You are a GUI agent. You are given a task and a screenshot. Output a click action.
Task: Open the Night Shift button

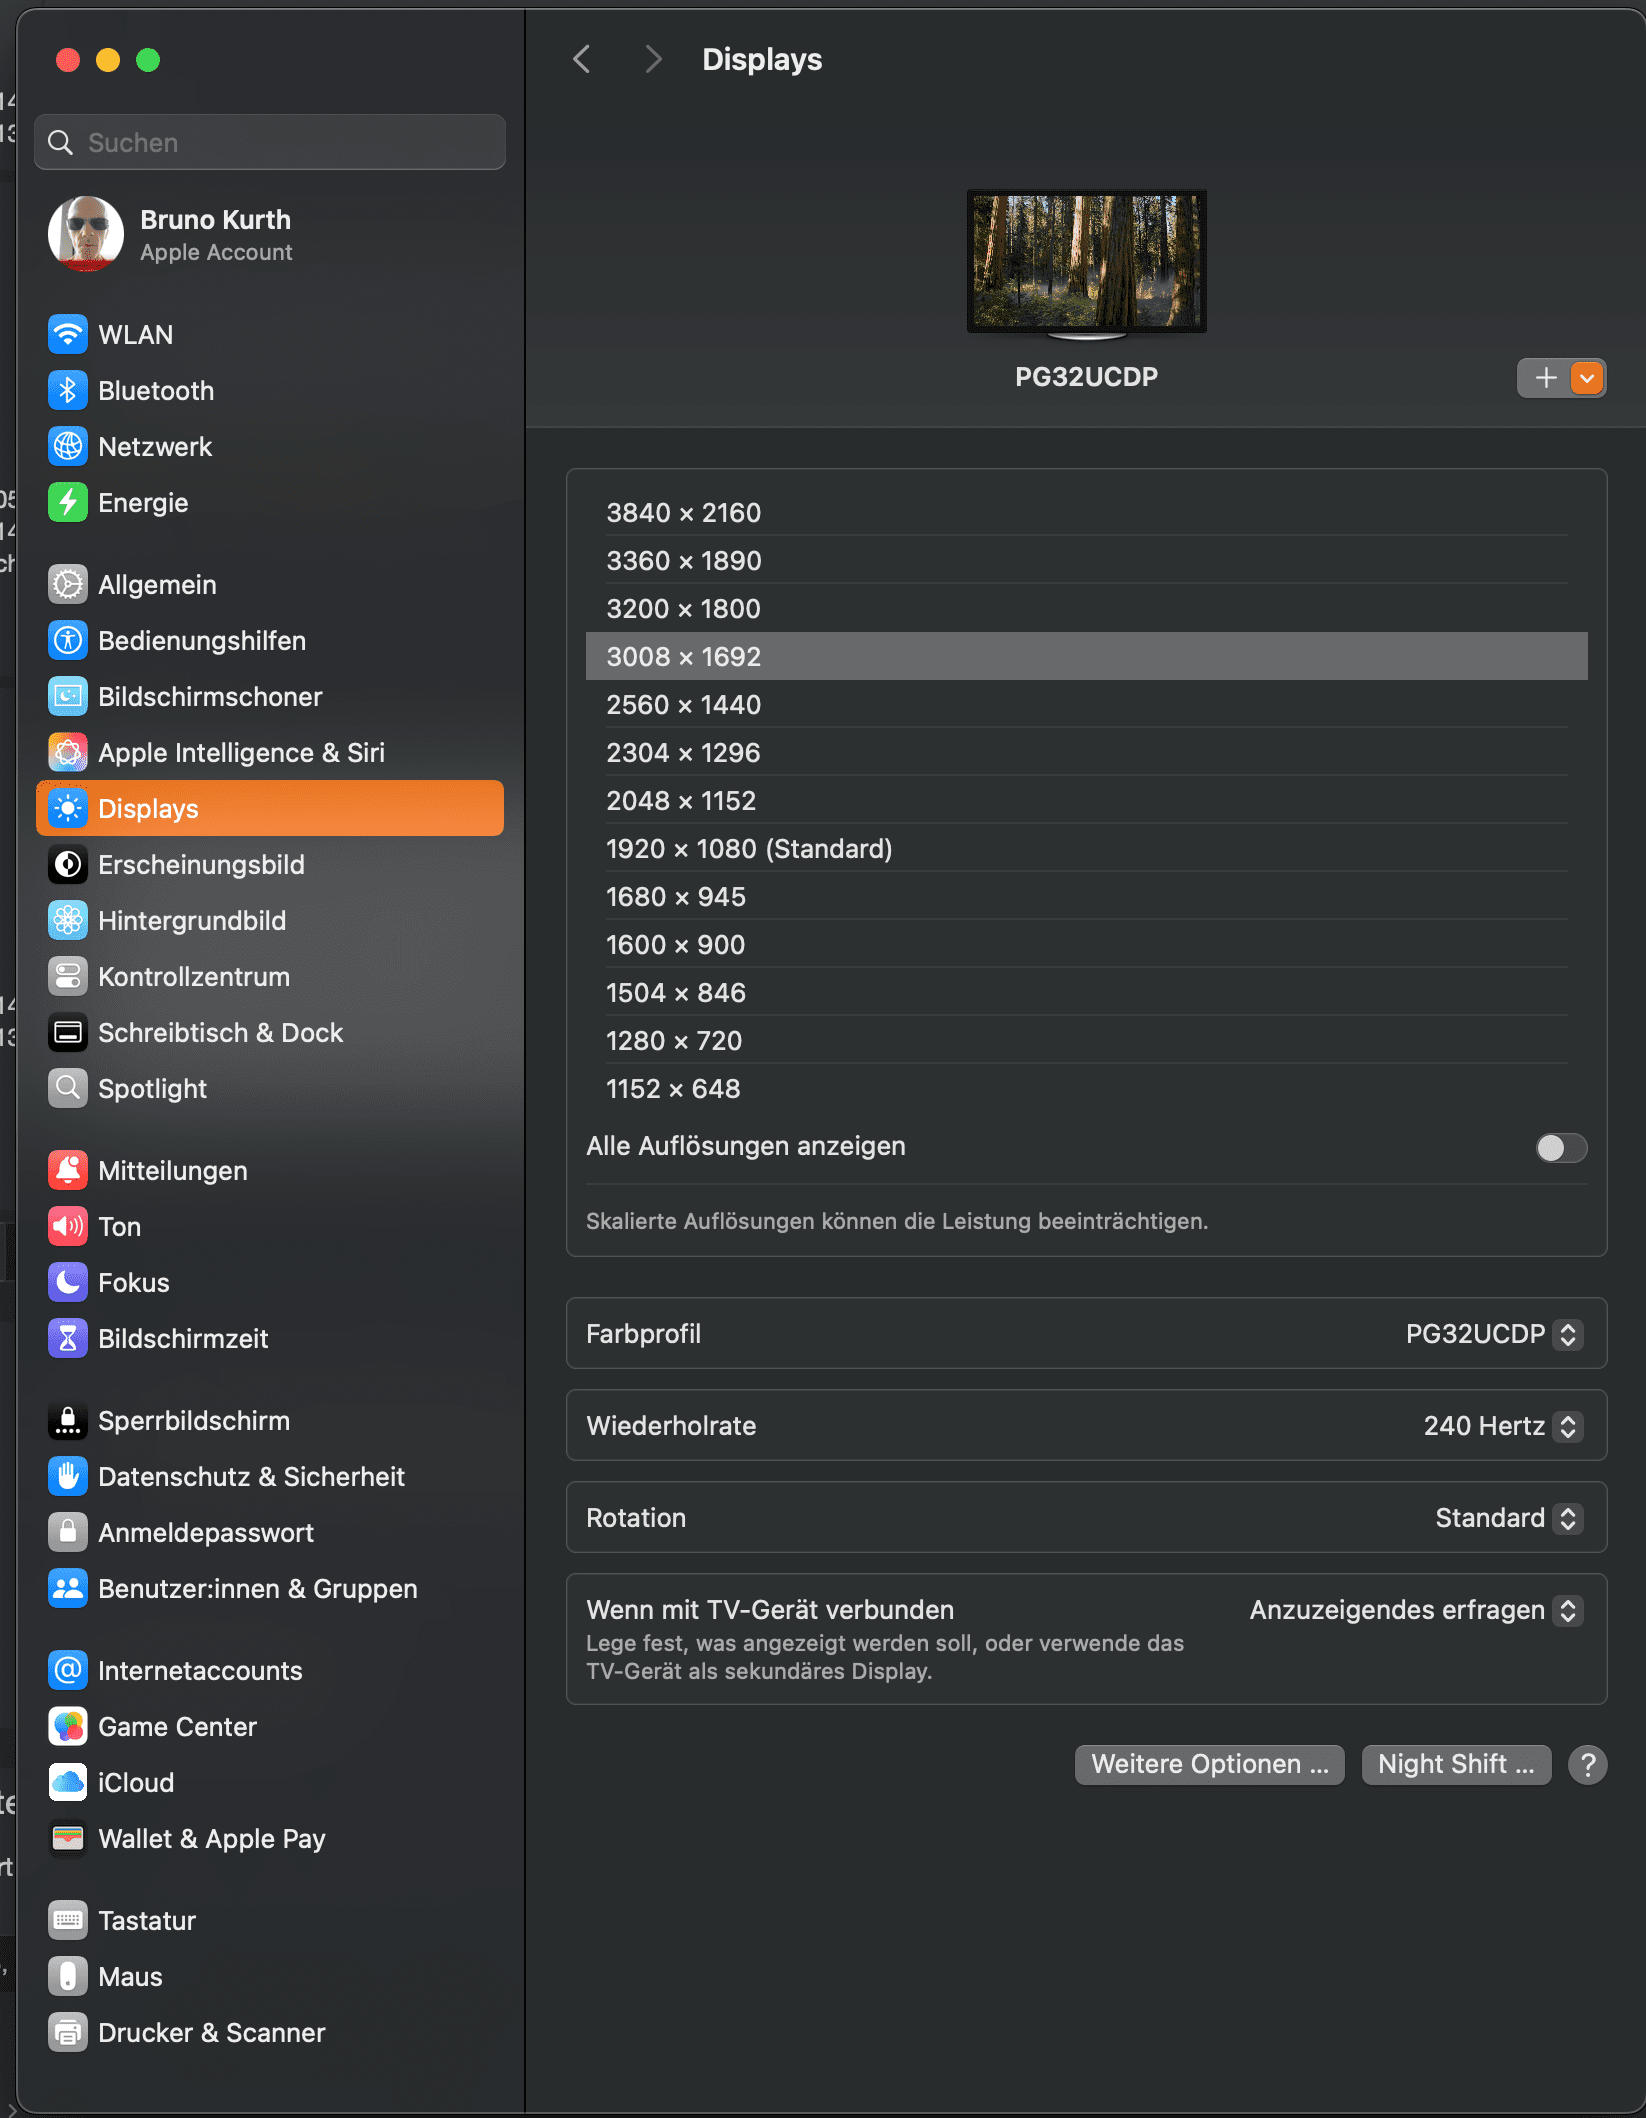tap(1456, 1764)
